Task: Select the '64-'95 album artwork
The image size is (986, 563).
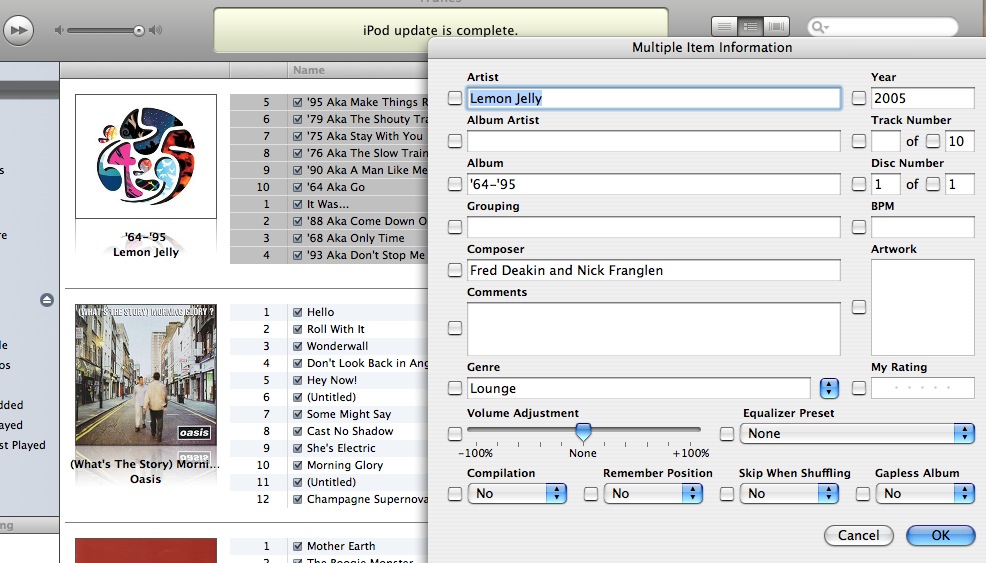Action: point(146,157)
